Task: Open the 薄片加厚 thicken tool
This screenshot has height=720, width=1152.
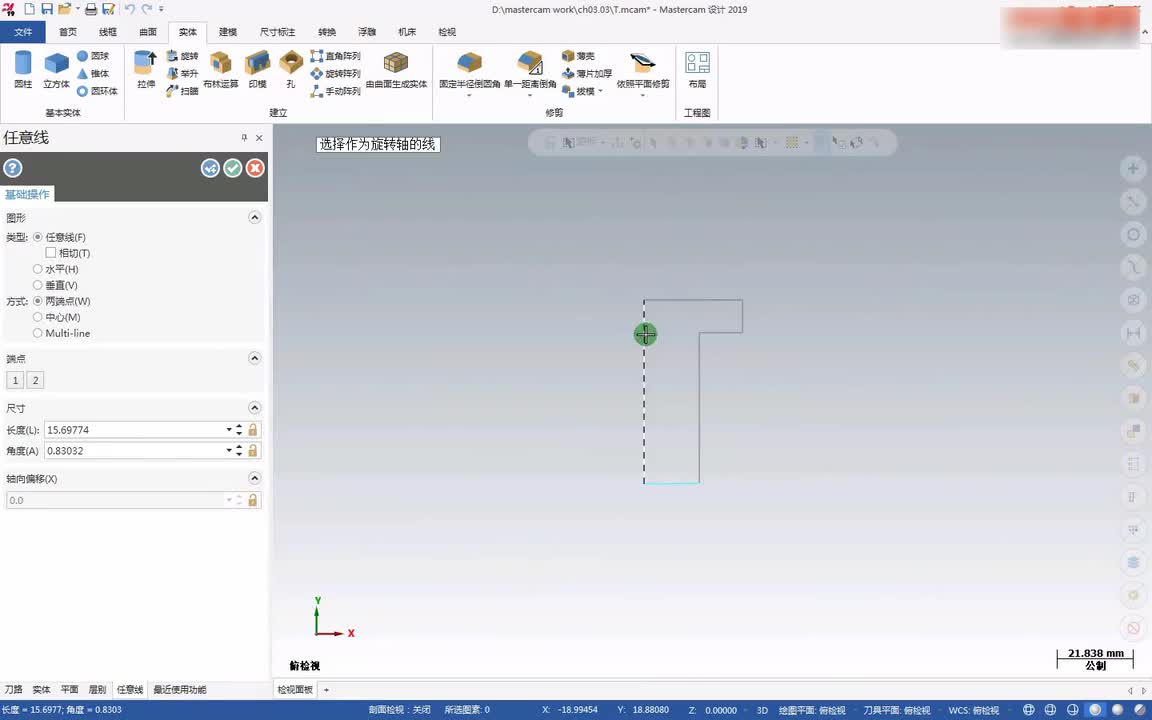Action: point(586,73)
